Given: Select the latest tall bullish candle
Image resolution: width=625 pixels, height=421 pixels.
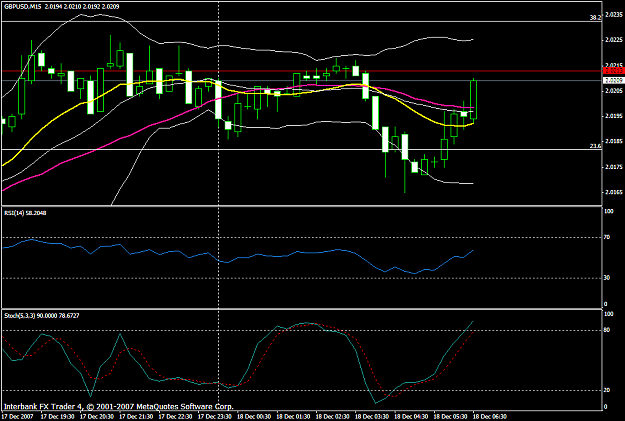Looking at the screenshot, I should coord(474,99).
